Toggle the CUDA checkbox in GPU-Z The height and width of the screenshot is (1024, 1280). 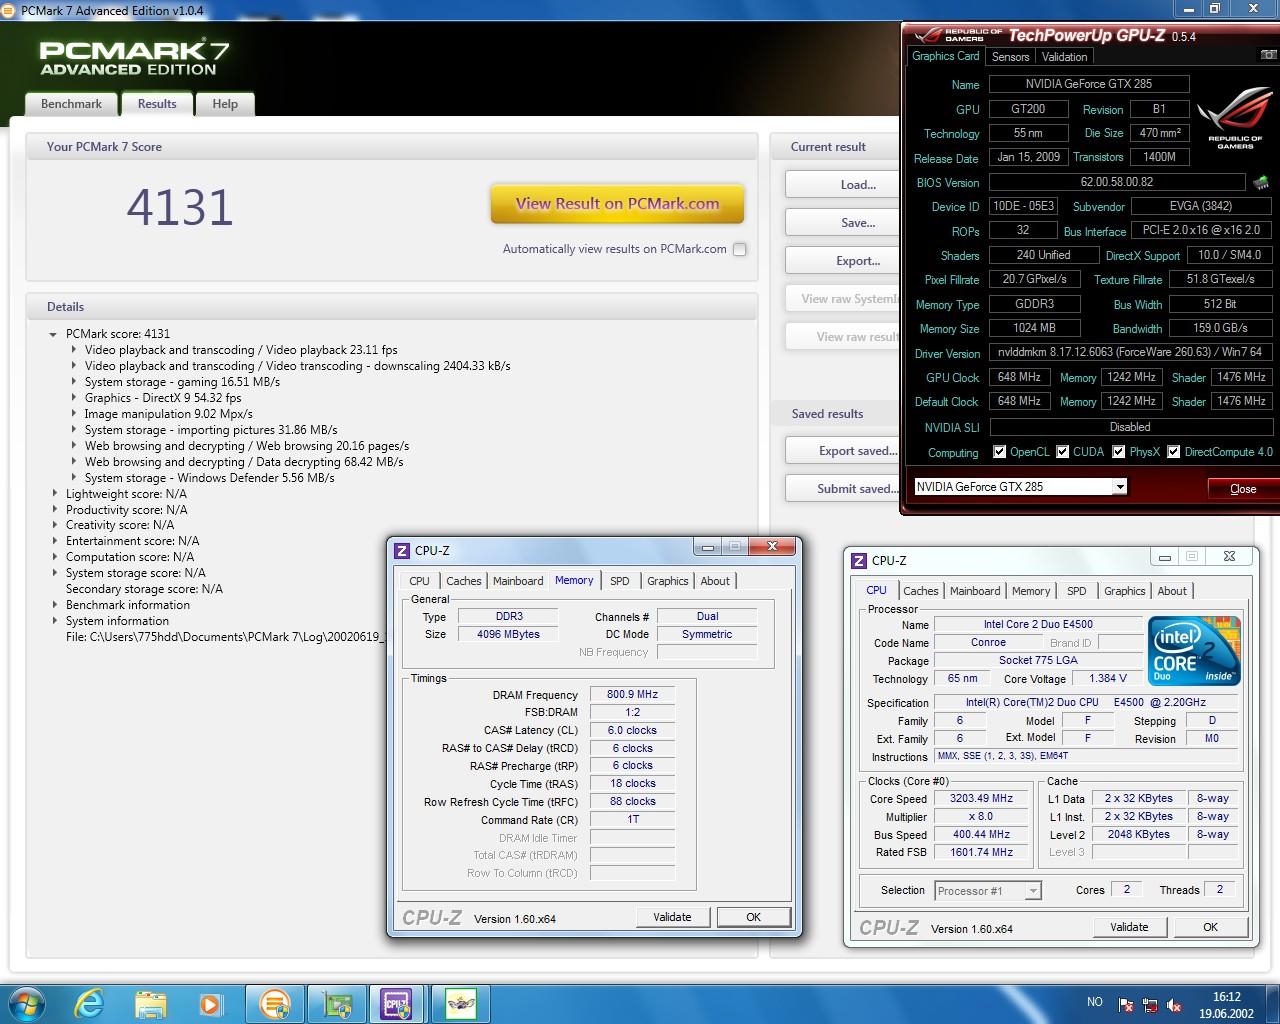[x=1062, y=452]
